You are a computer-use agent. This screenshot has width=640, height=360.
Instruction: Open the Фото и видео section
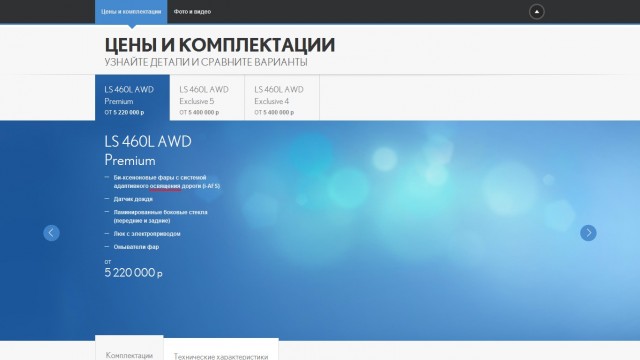click(x=192, y=12)
